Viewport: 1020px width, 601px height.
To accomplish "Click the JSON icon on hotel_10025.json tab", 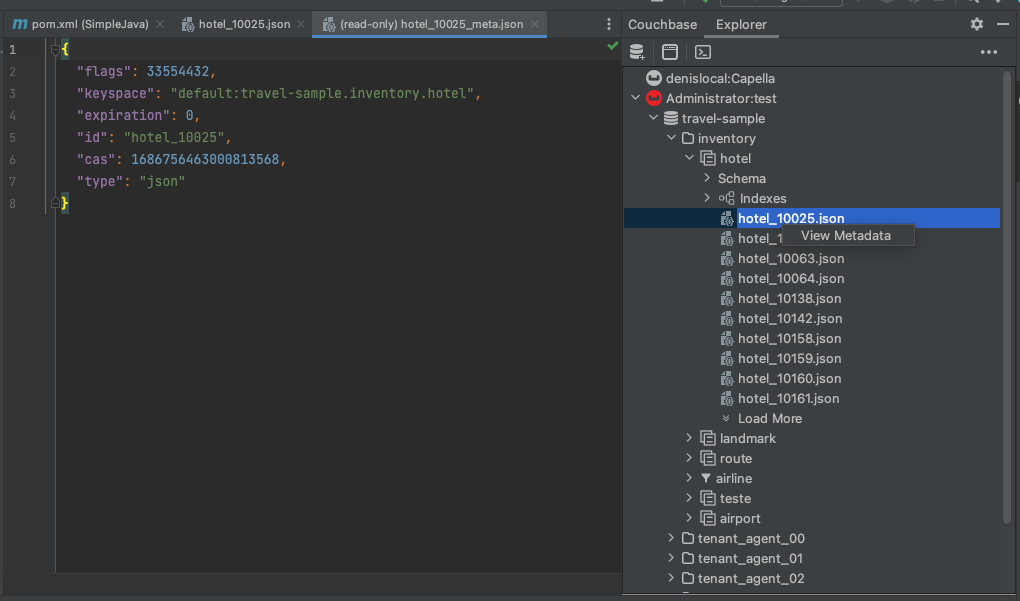I will point(188,25).
